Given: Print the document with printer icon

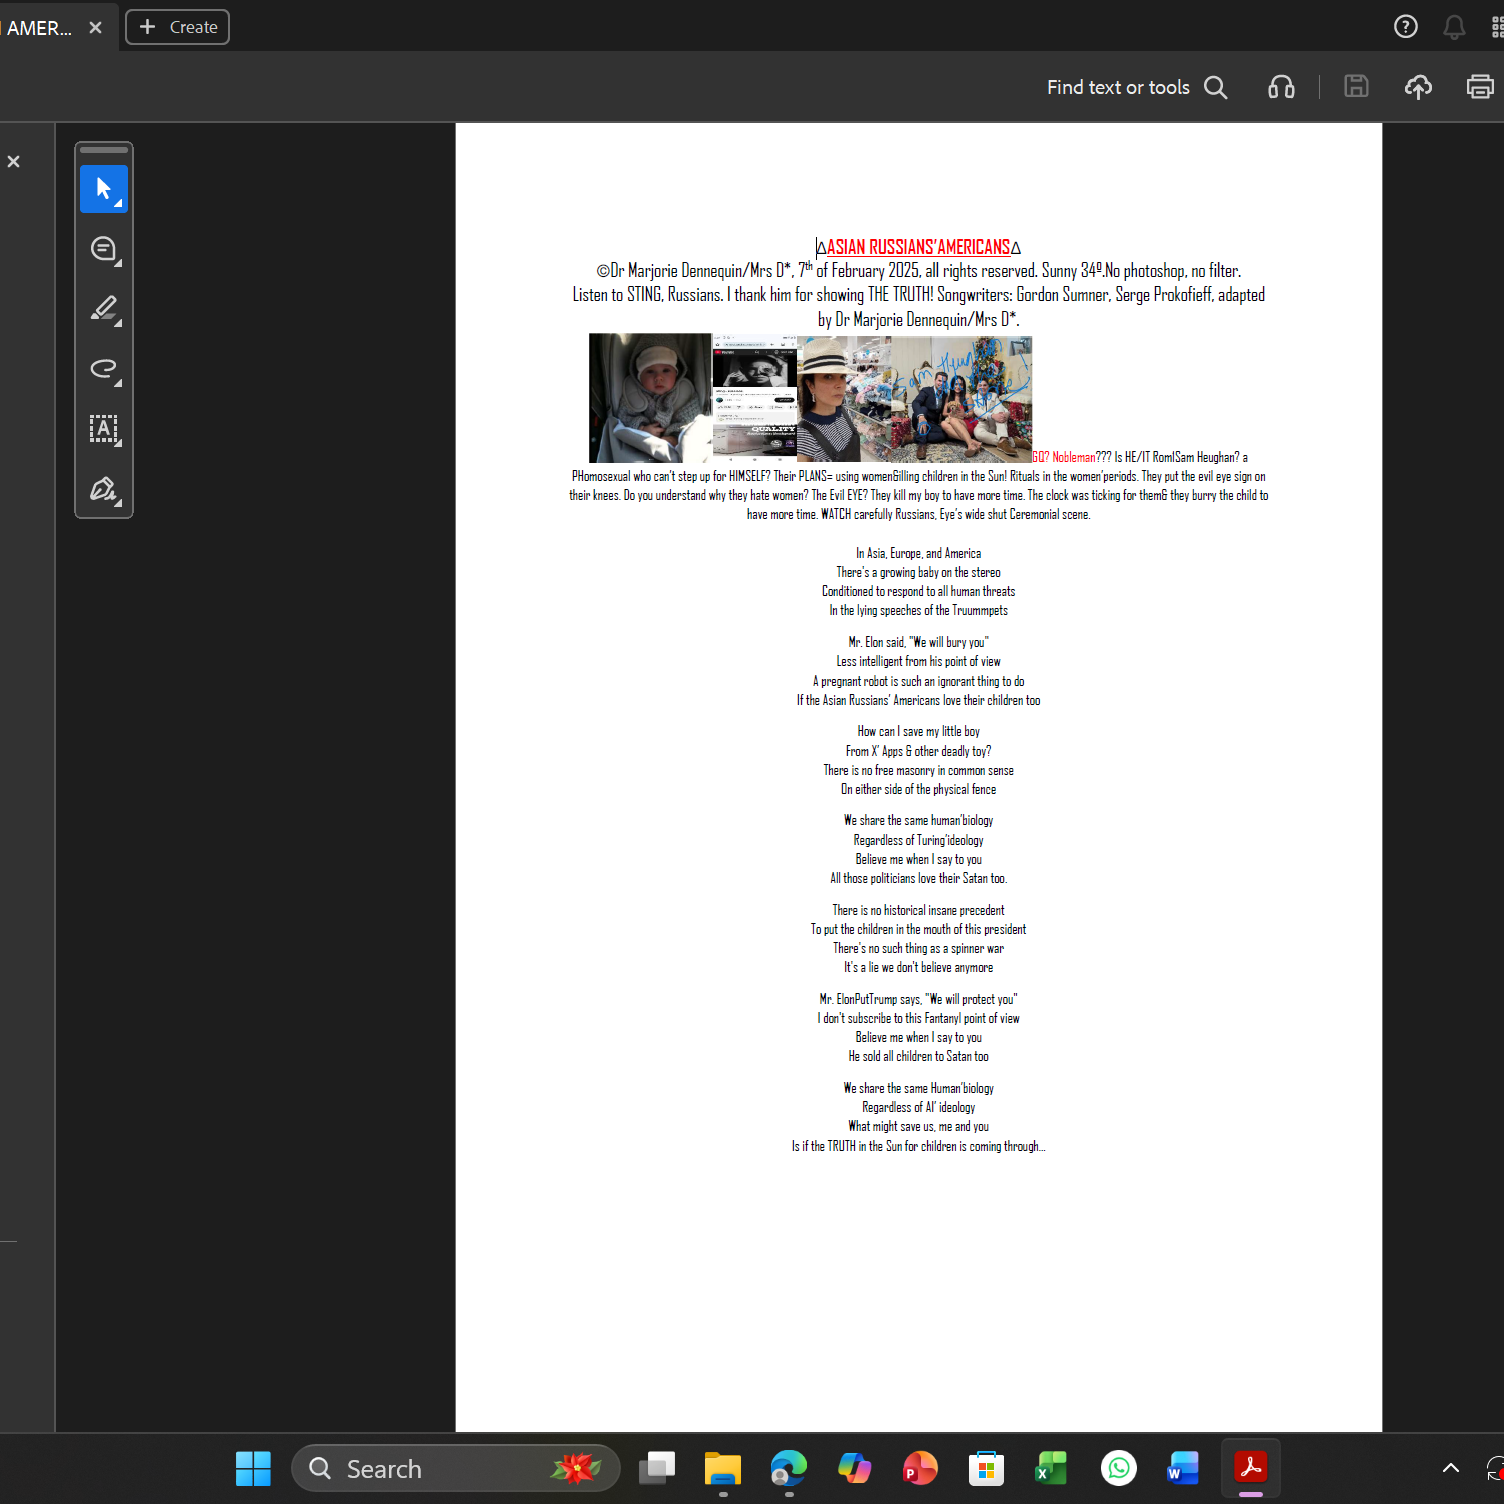Looking at the screenshot, I should [1480, 87].
